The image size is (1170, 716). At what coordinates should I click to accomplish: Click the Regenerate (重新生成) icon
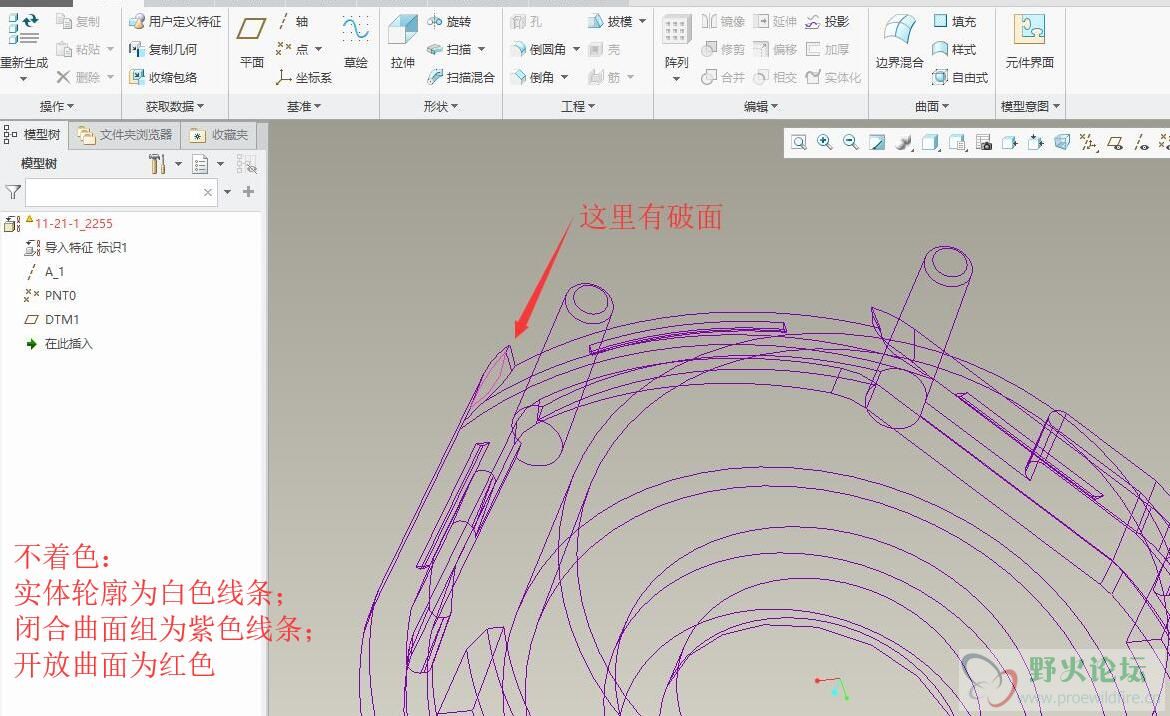click(24, 28)
